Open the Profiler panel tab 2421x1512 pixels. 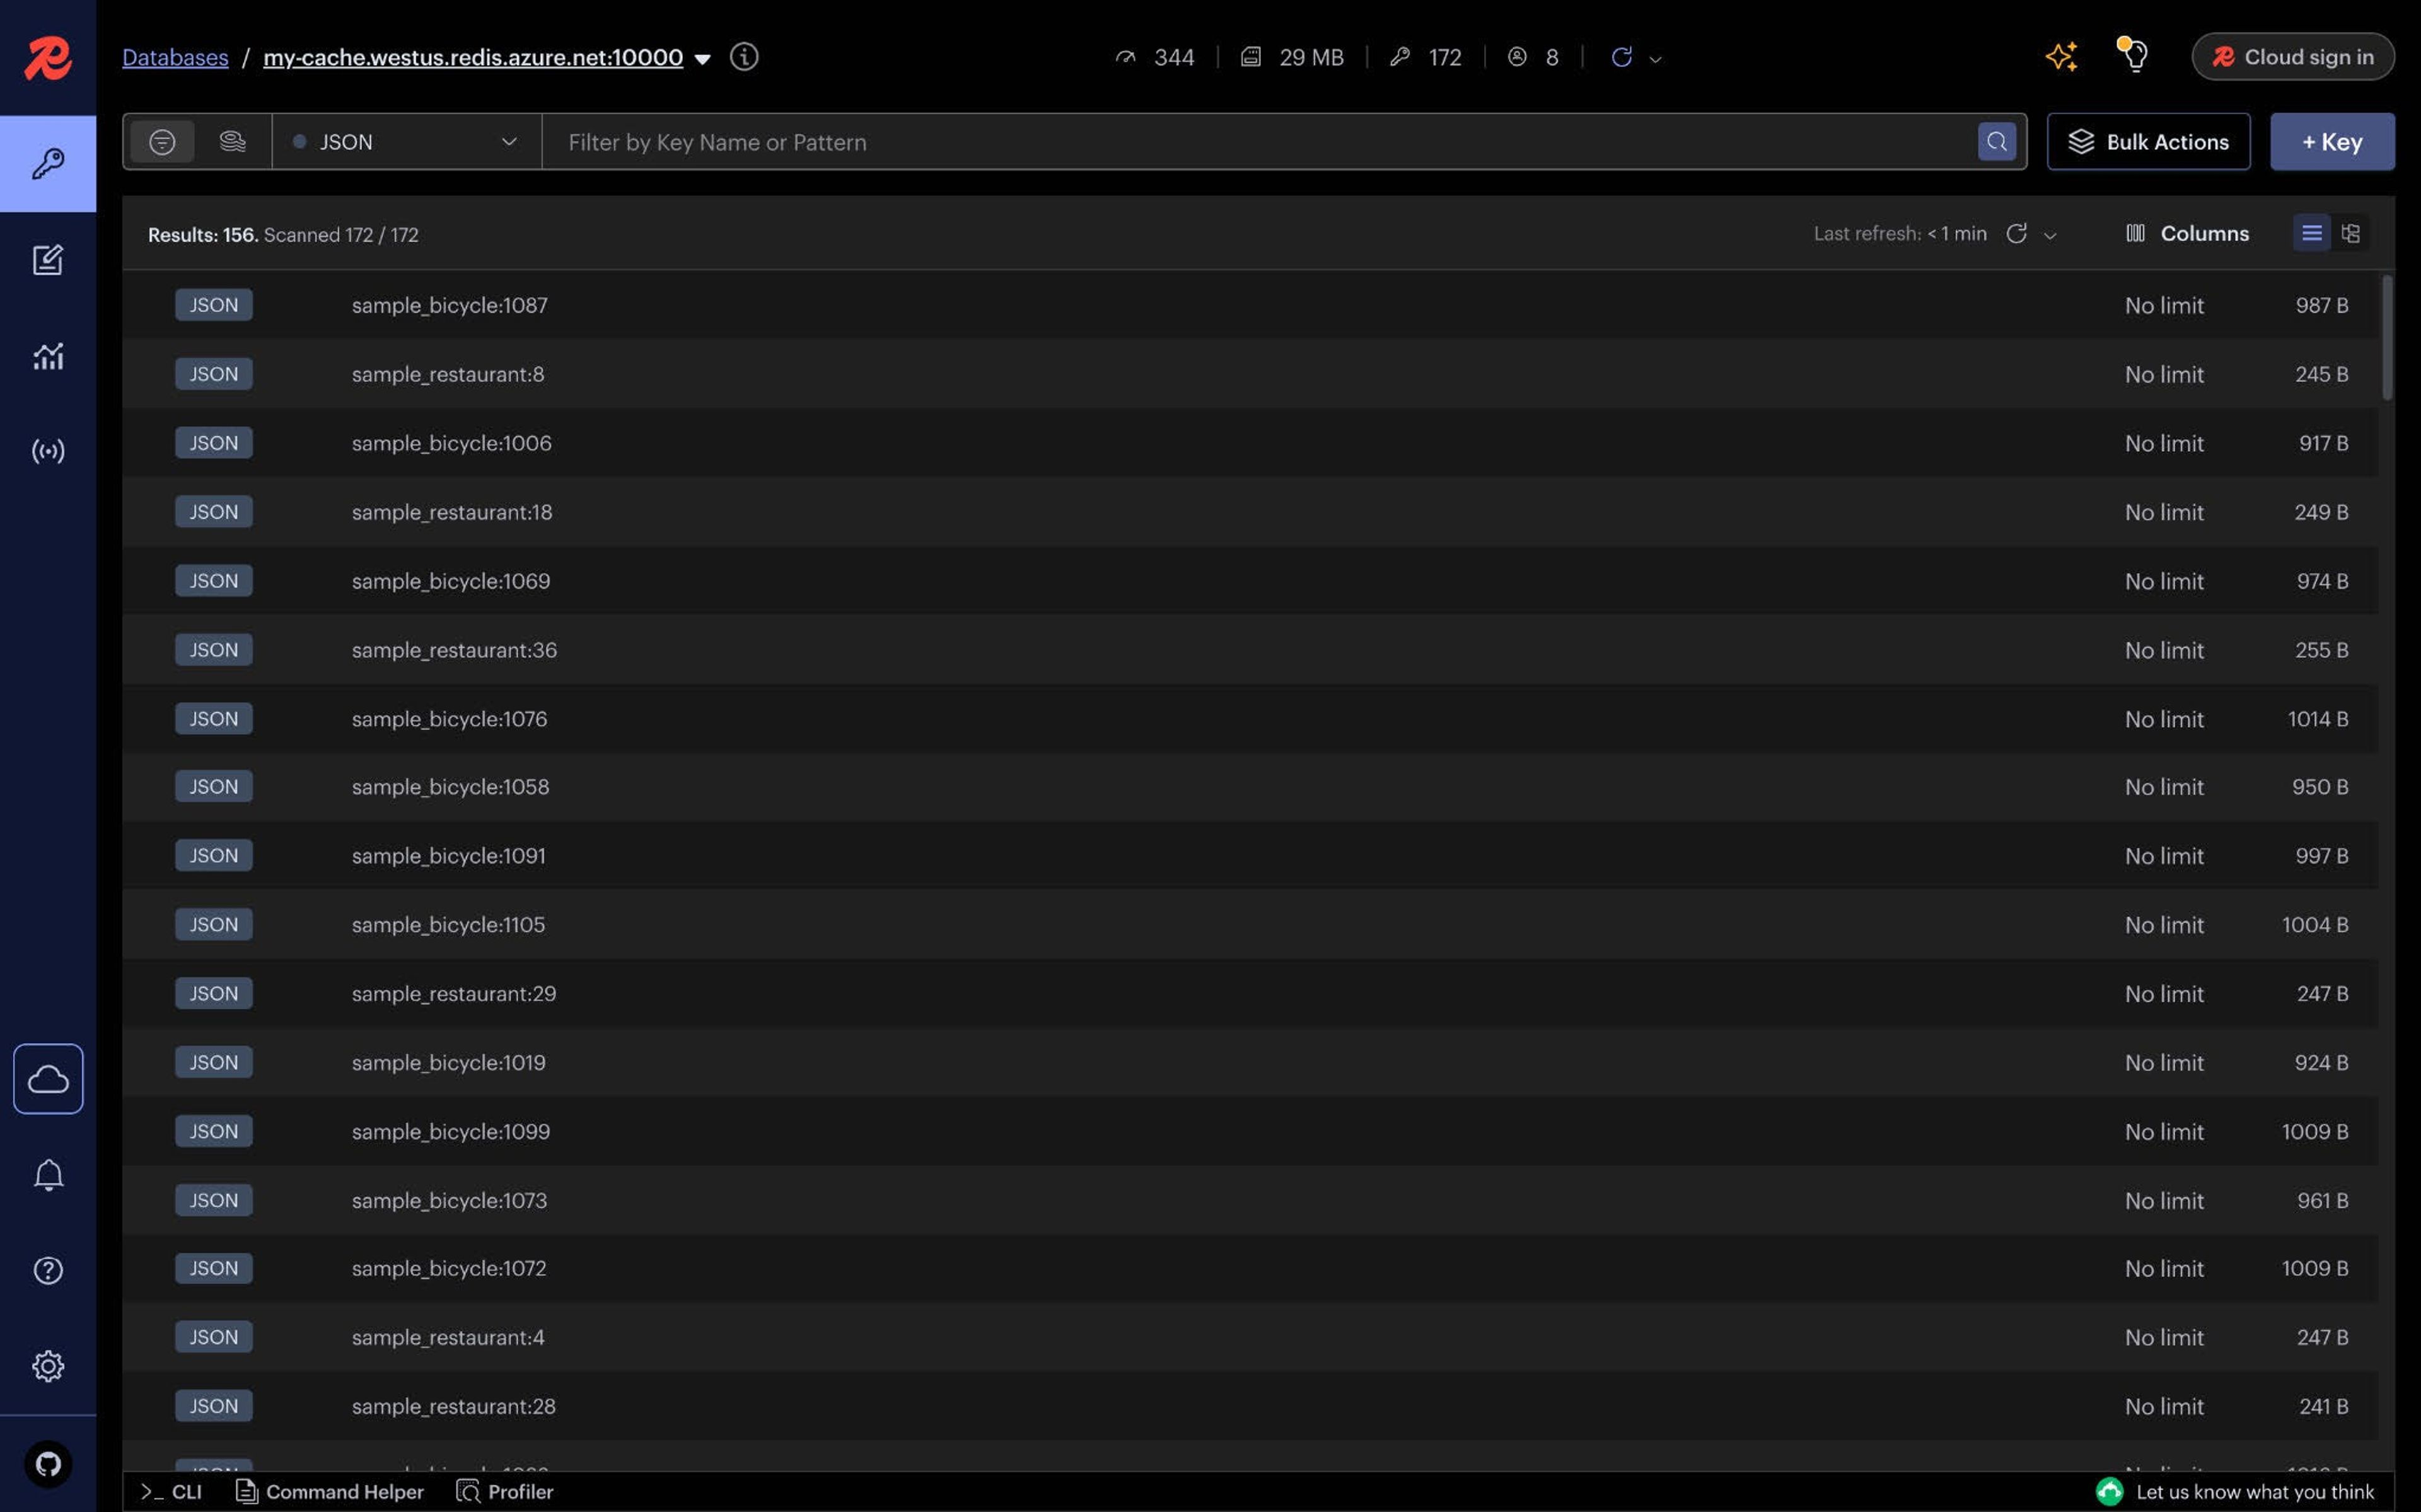(505, 1491)
